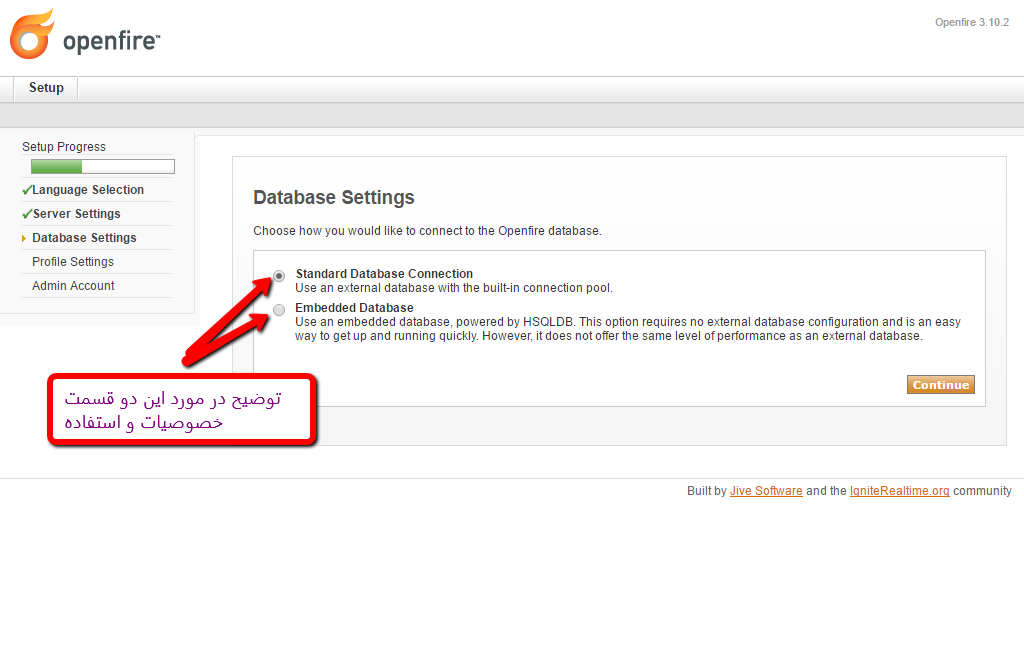Click the Openfire 3.10.2 version text
This screenshot has height=667, width=1024.
pyautogui.click(x=972, y=22)
